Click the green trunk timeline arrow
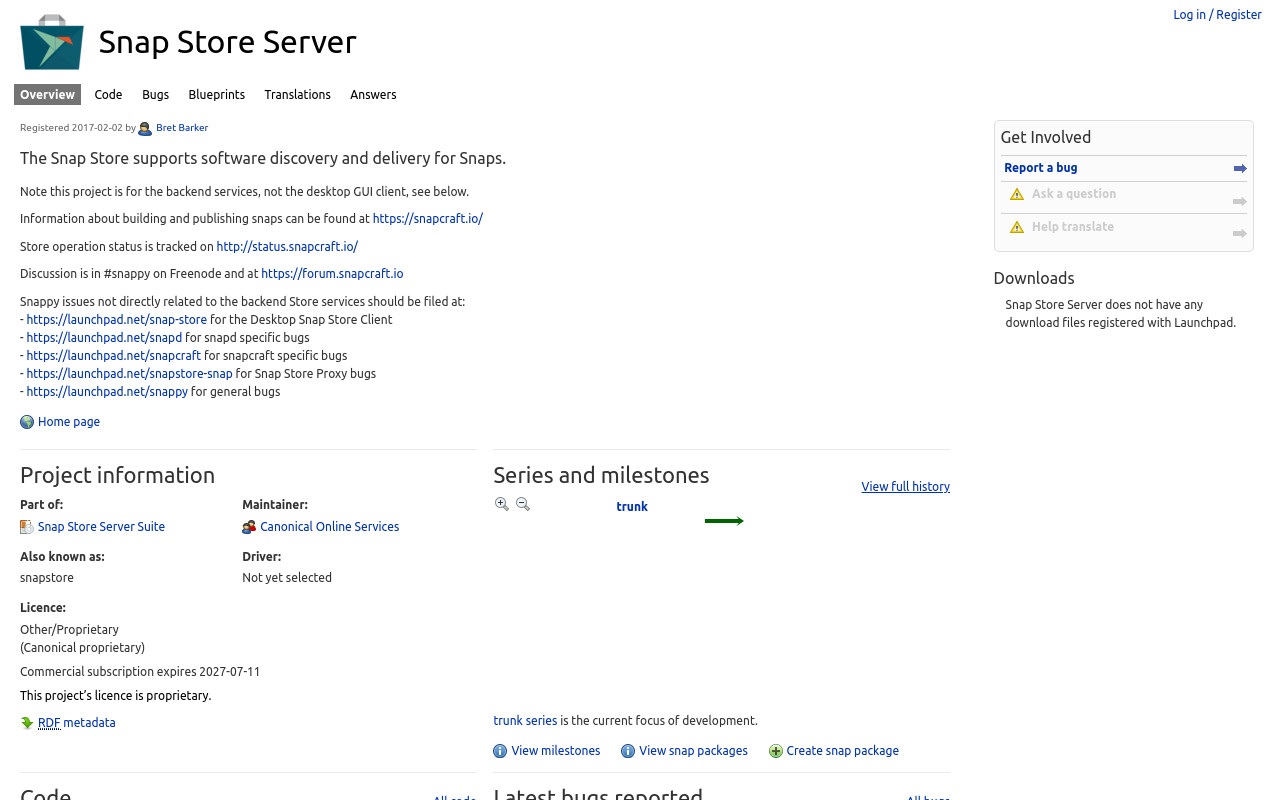This screenshot has width=1280, height=800. tap(724, 521)
